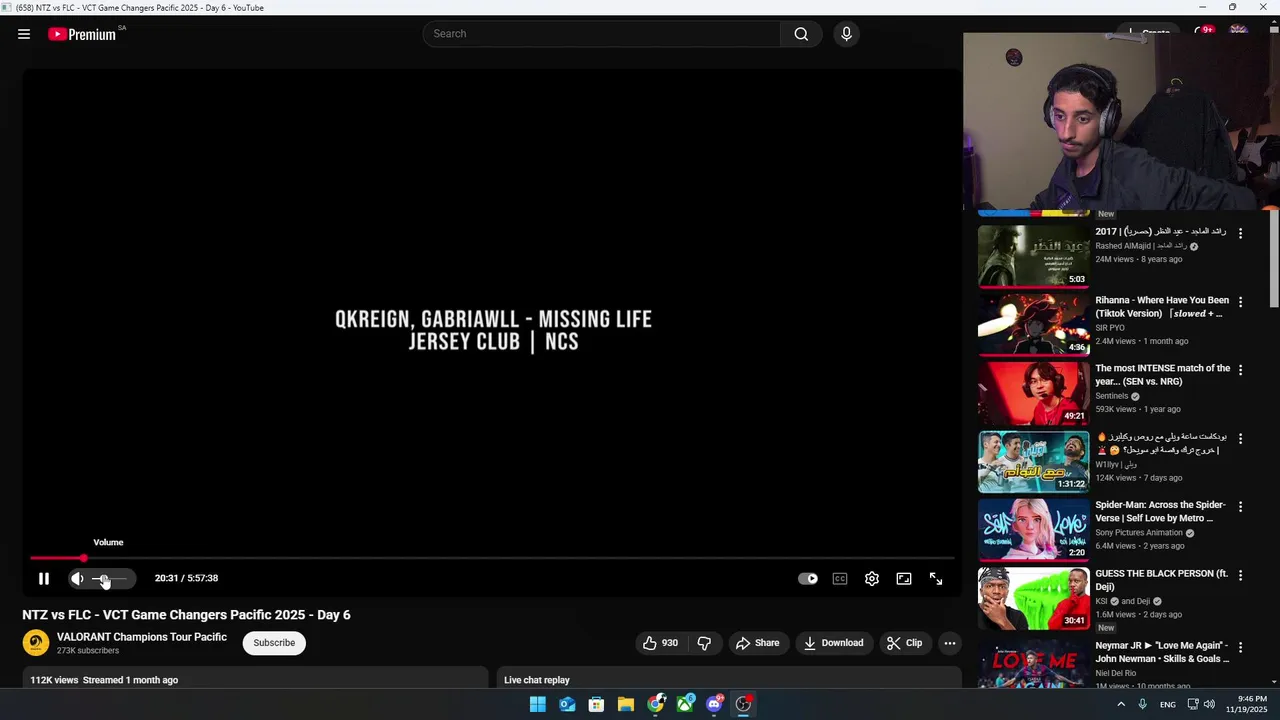Click the VALORANT Champions Tour Pacific avatar
The image size is (1280, 720).
(36, 643)
